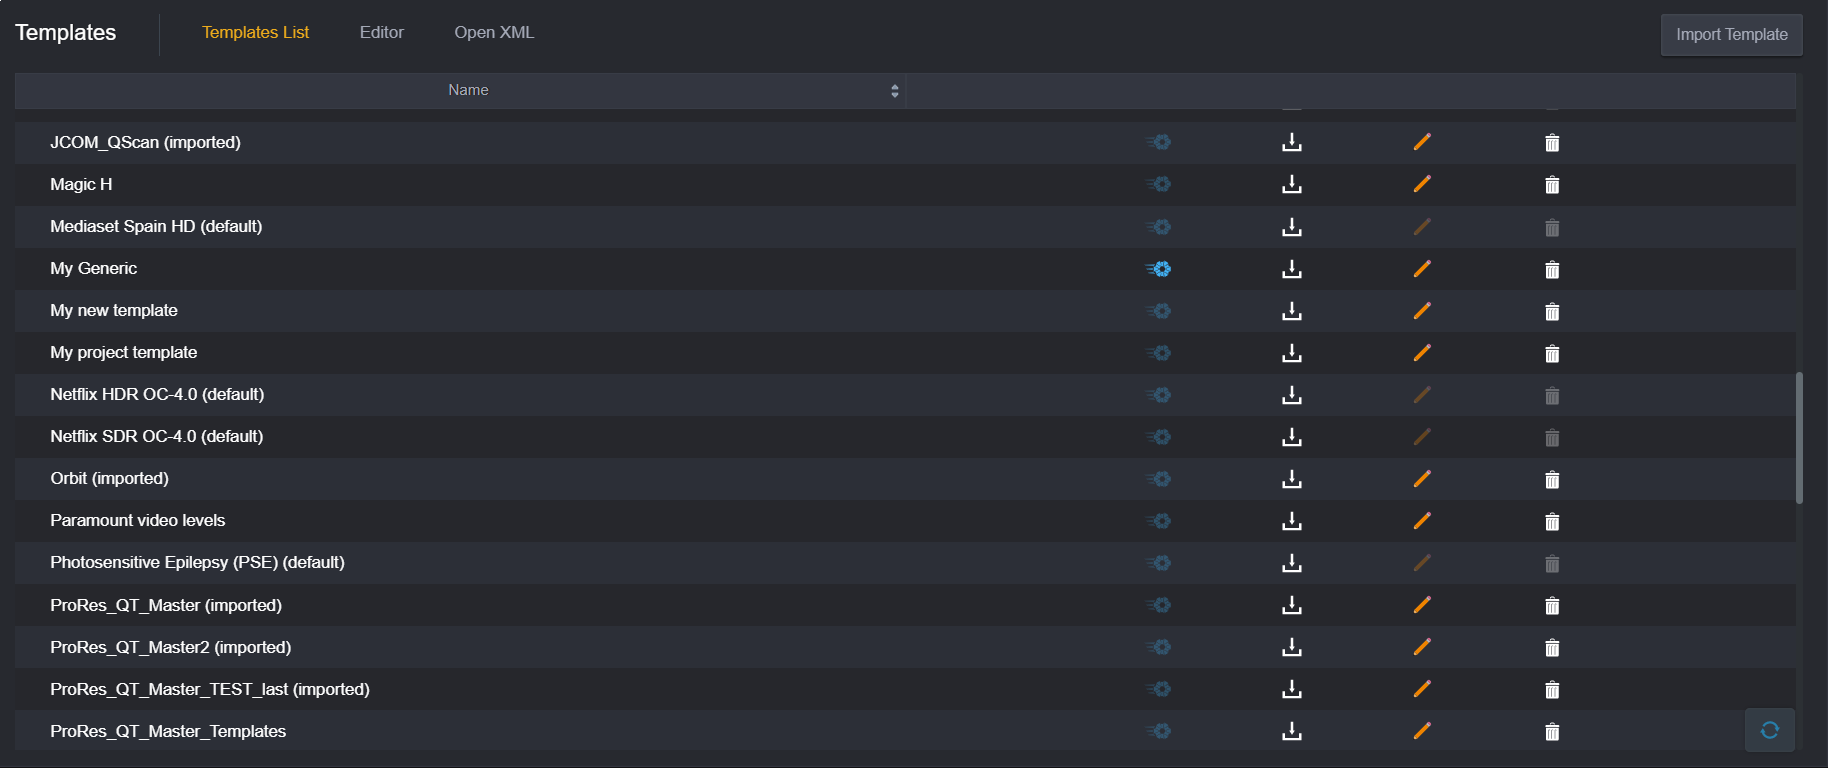Select the Mediaset Spain HD (default) row
Image resolution: width=1828 pixels, height=768 pixels.
point(905,227)
